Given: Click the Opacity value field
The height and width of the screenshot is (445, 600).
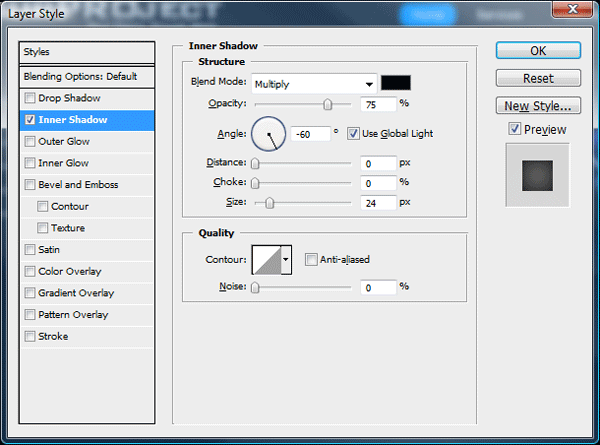Looking at the screenshot, I should click(378, 104).
